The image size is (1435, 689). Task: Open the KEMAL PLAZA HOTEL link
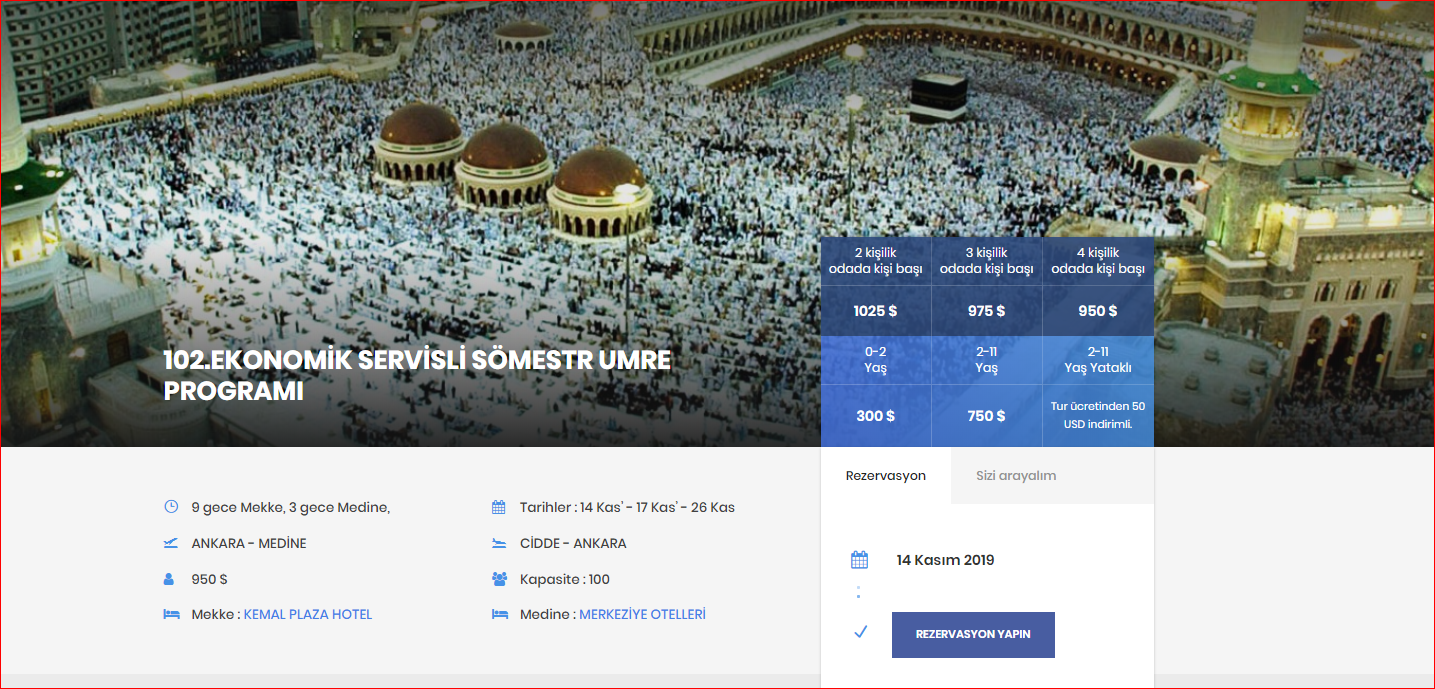307,613
